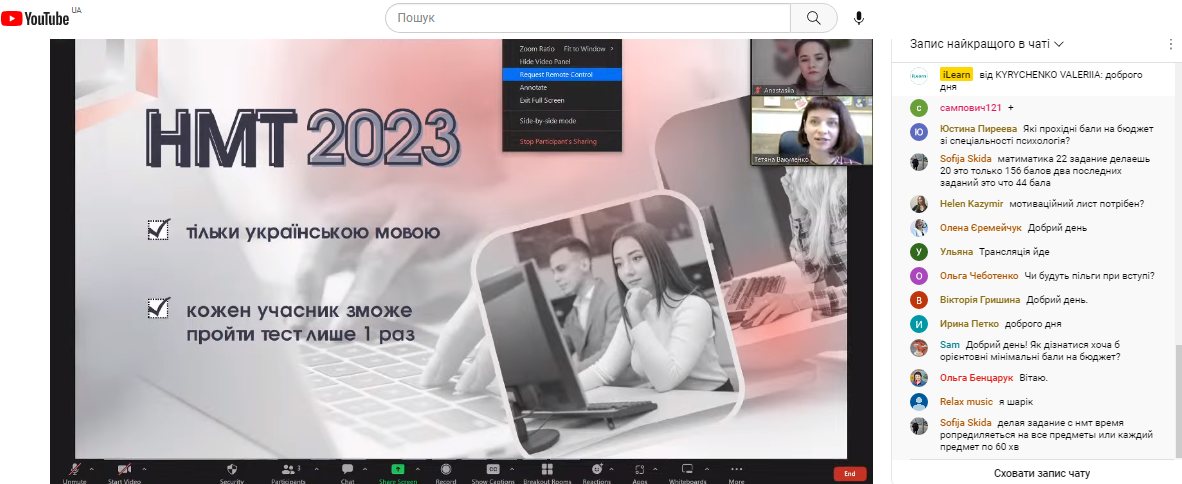This screenshot has width=1182, height=484.
Task: Click the Start Video camera icon
Action: click(126, 469)
